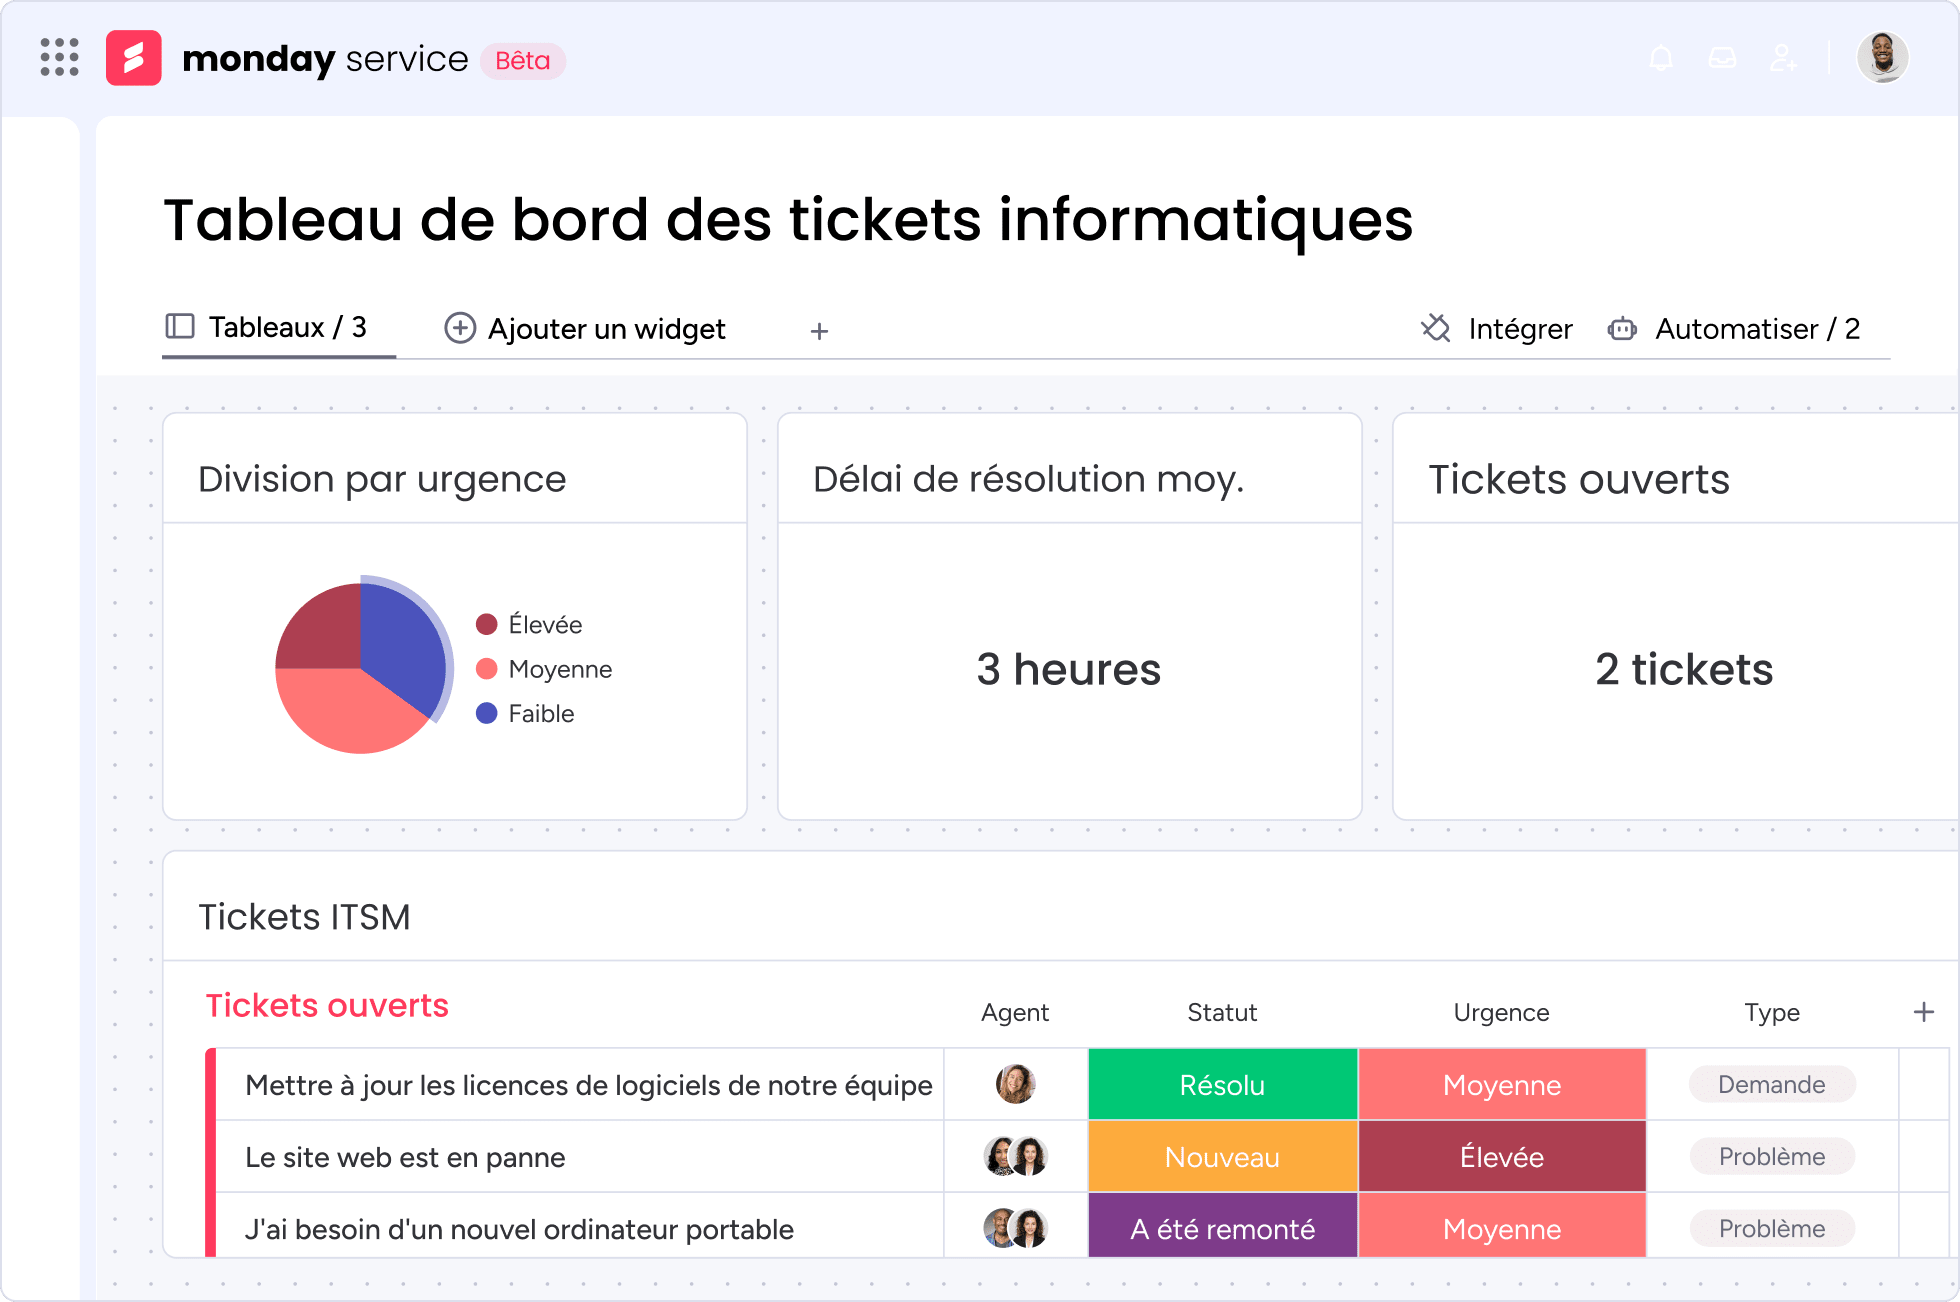
Task: Switch to the Tableaux / 3 tab
Action: coord(279,328)
